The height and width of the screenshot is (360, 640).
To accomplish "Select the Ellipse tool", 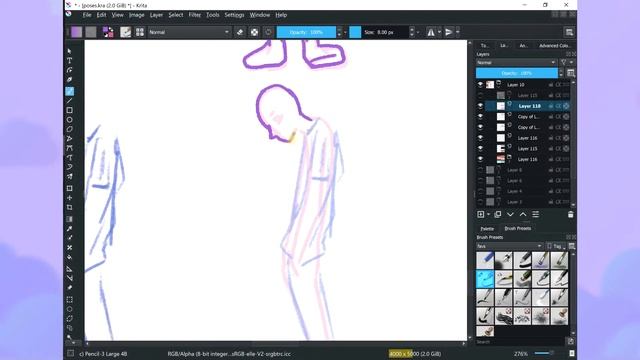I will [69, 120].
